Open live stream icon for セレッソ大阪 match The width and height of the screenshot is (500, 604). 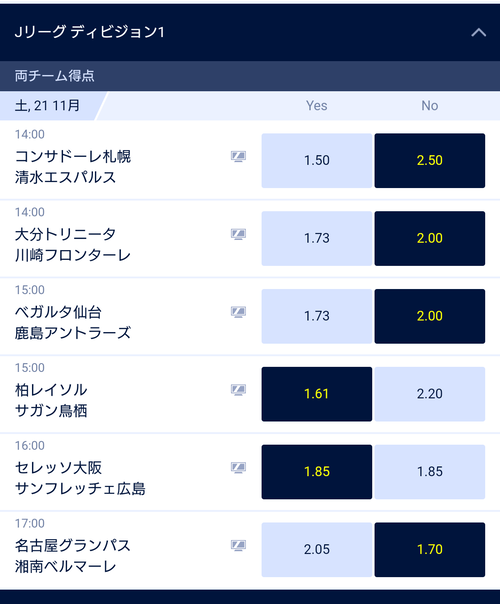coord(238,468)
